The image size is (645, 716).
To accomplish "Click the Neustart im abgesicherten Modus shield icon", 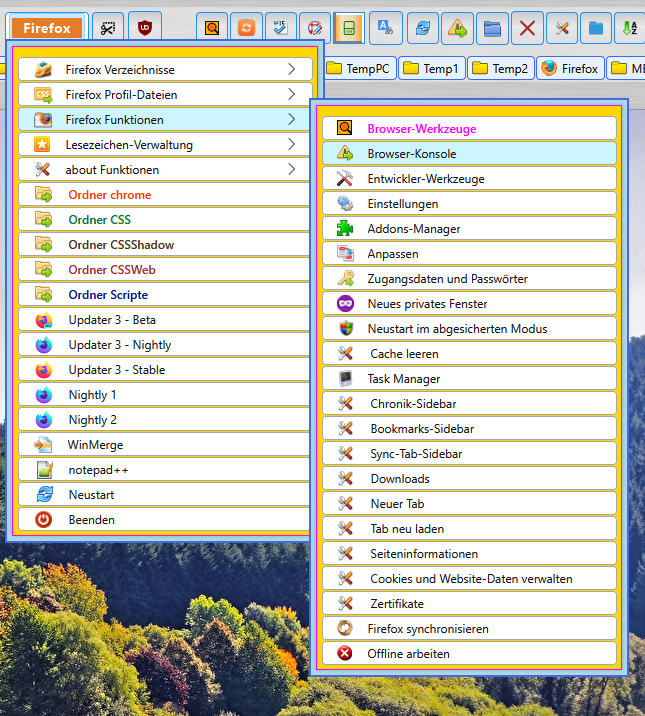I will click(x=345, y=329).
